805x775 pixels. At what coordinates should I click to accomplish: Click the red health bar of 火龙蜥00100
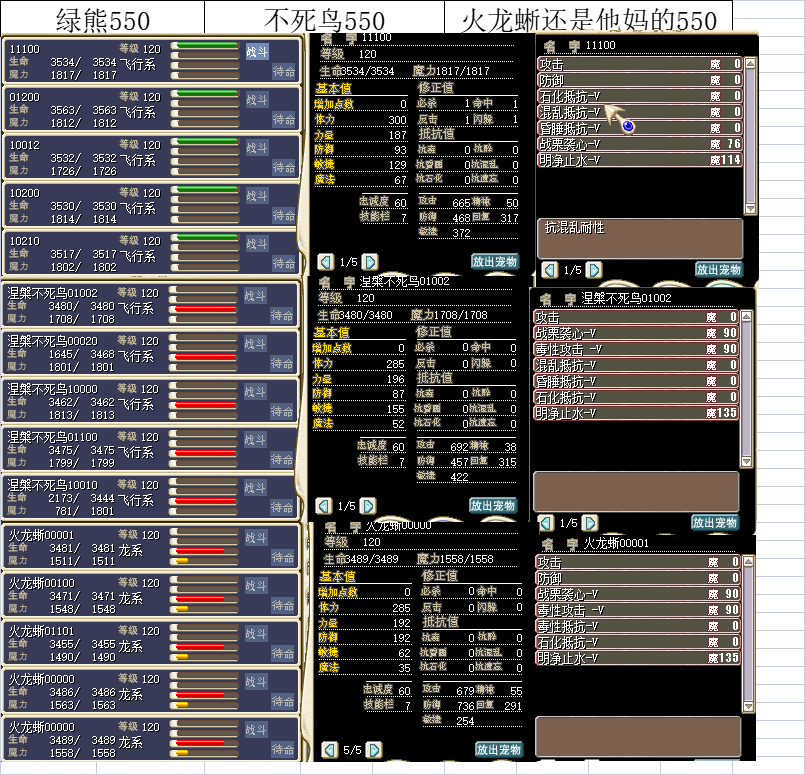(x=200, y=598)
